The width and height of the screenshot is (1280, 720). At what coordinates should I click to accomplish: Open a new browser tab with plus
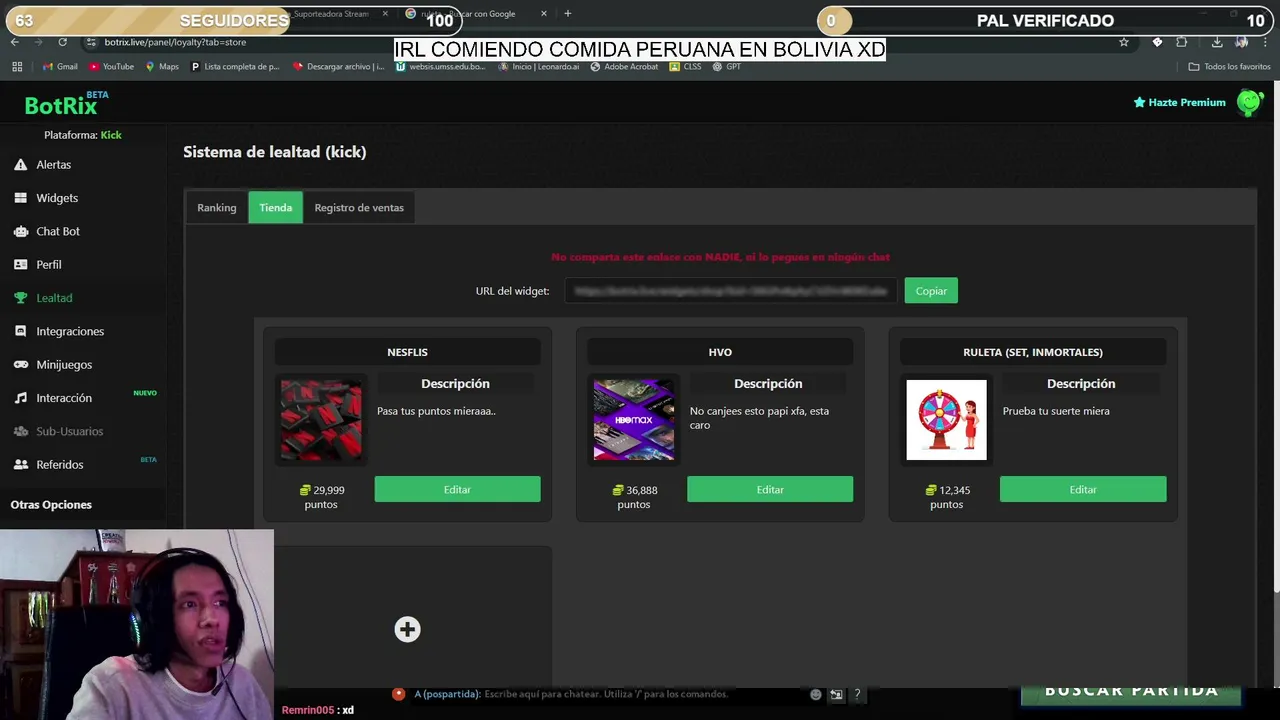tap(568, 14)
